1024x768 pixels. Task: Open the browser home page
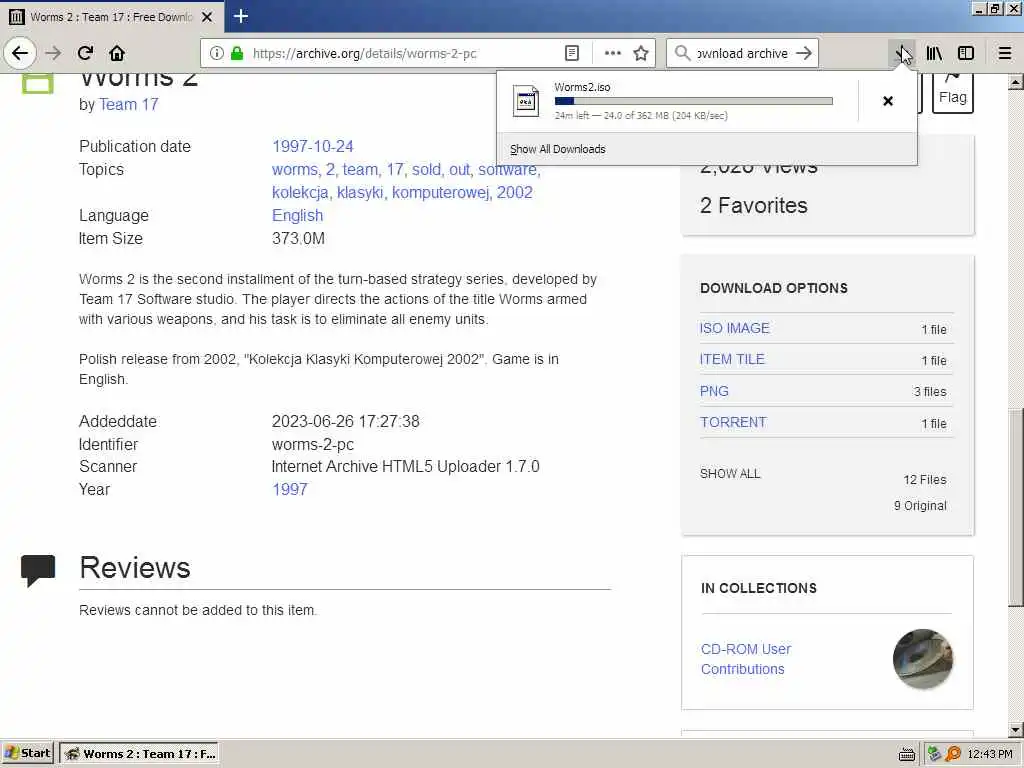click(x=117, y=53)
